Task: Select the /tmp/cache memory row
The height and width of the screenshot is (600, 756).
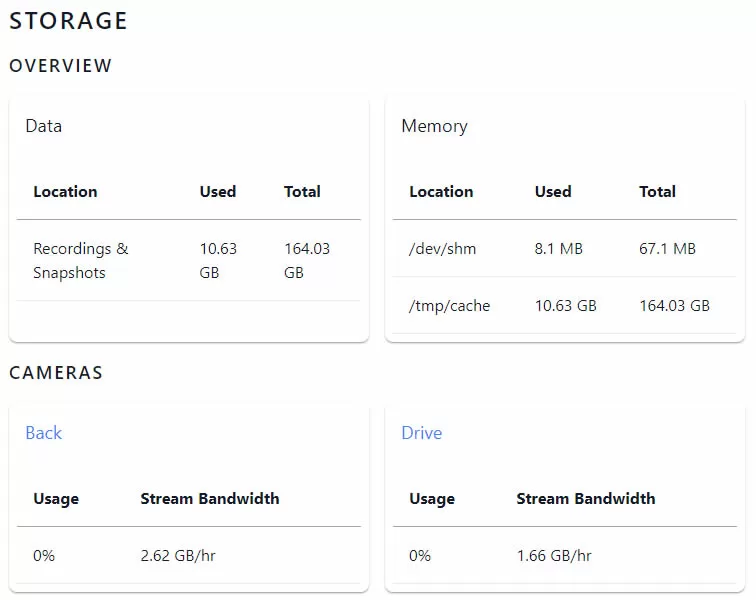Action: coord(565,305)
